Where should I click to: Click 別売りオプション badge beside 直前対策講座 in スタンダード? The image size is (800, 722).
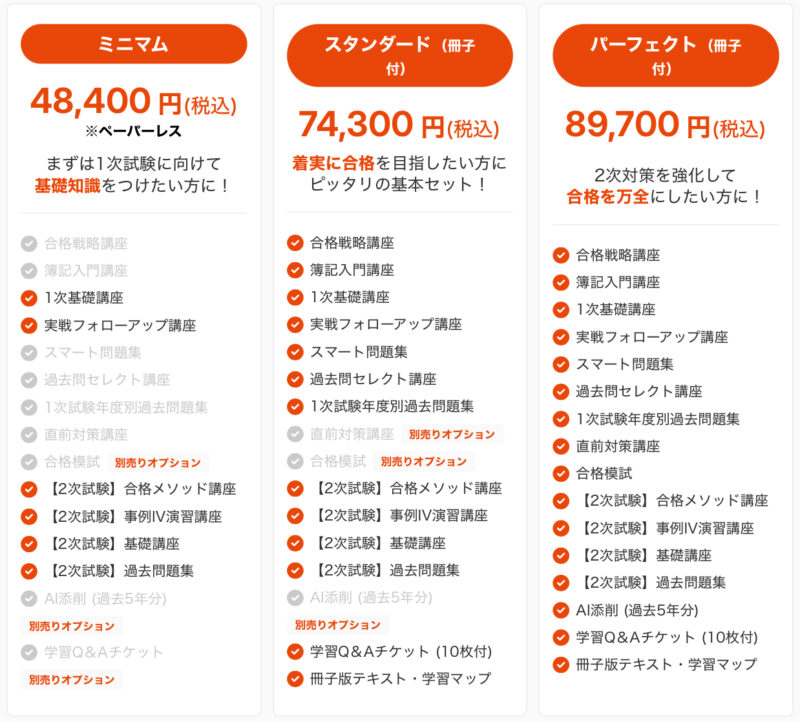[451, 434]
